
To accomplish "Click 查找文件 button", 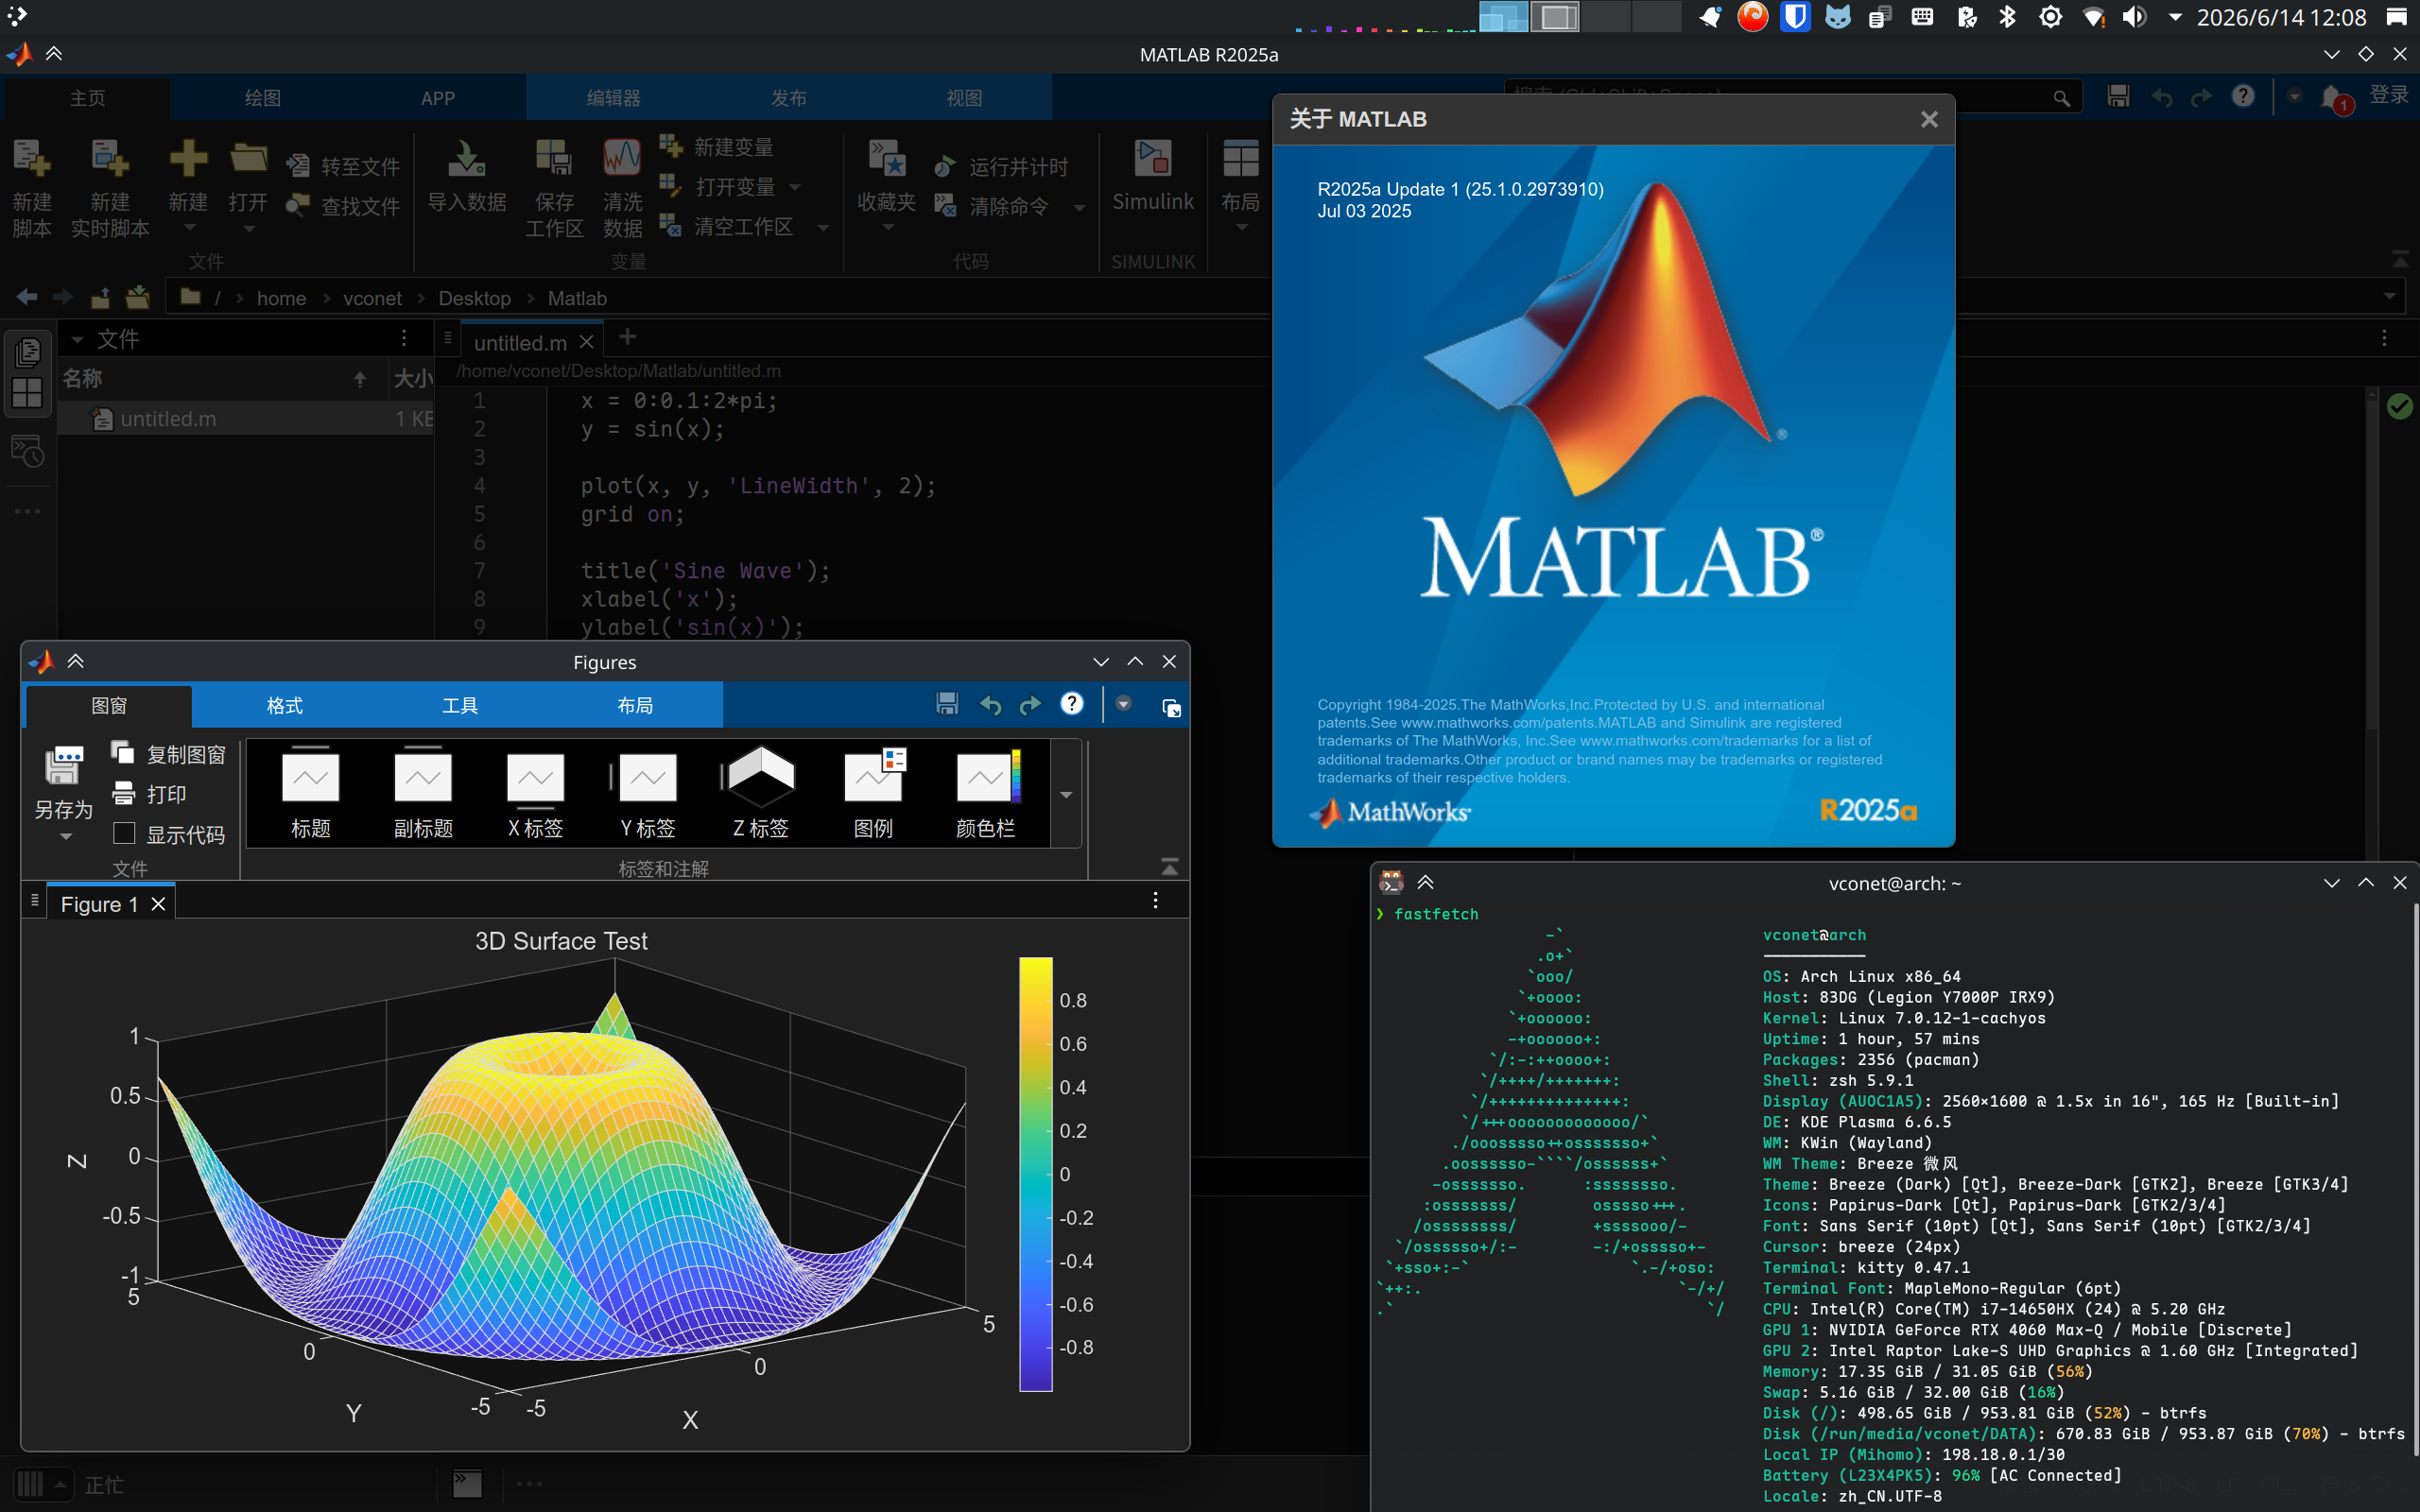I will coord(342,206).
